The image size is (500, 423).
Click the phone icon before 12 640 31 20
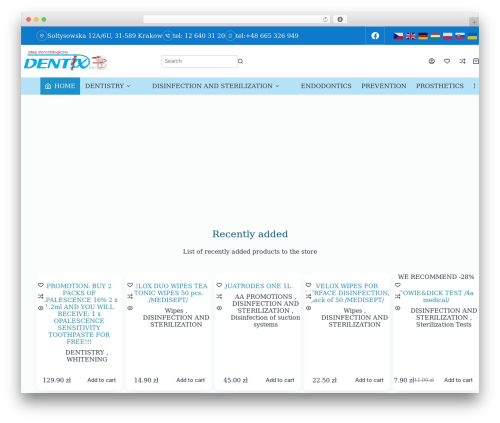pyautogui.click(x=168, y=36)
